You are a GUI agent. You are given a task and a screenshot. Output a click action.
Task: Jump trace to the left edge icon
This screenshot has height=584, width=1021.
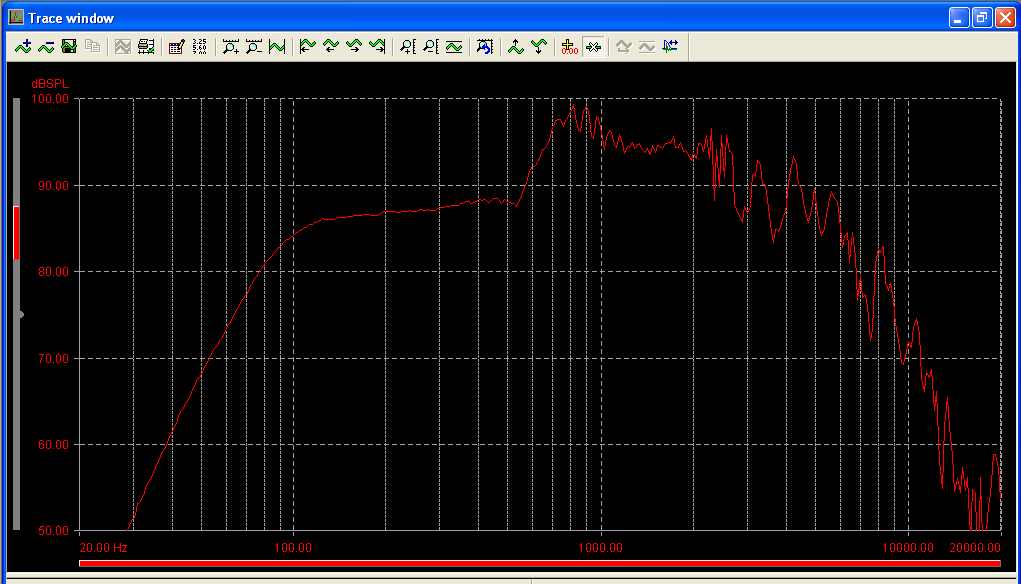(x=307, y=47)
